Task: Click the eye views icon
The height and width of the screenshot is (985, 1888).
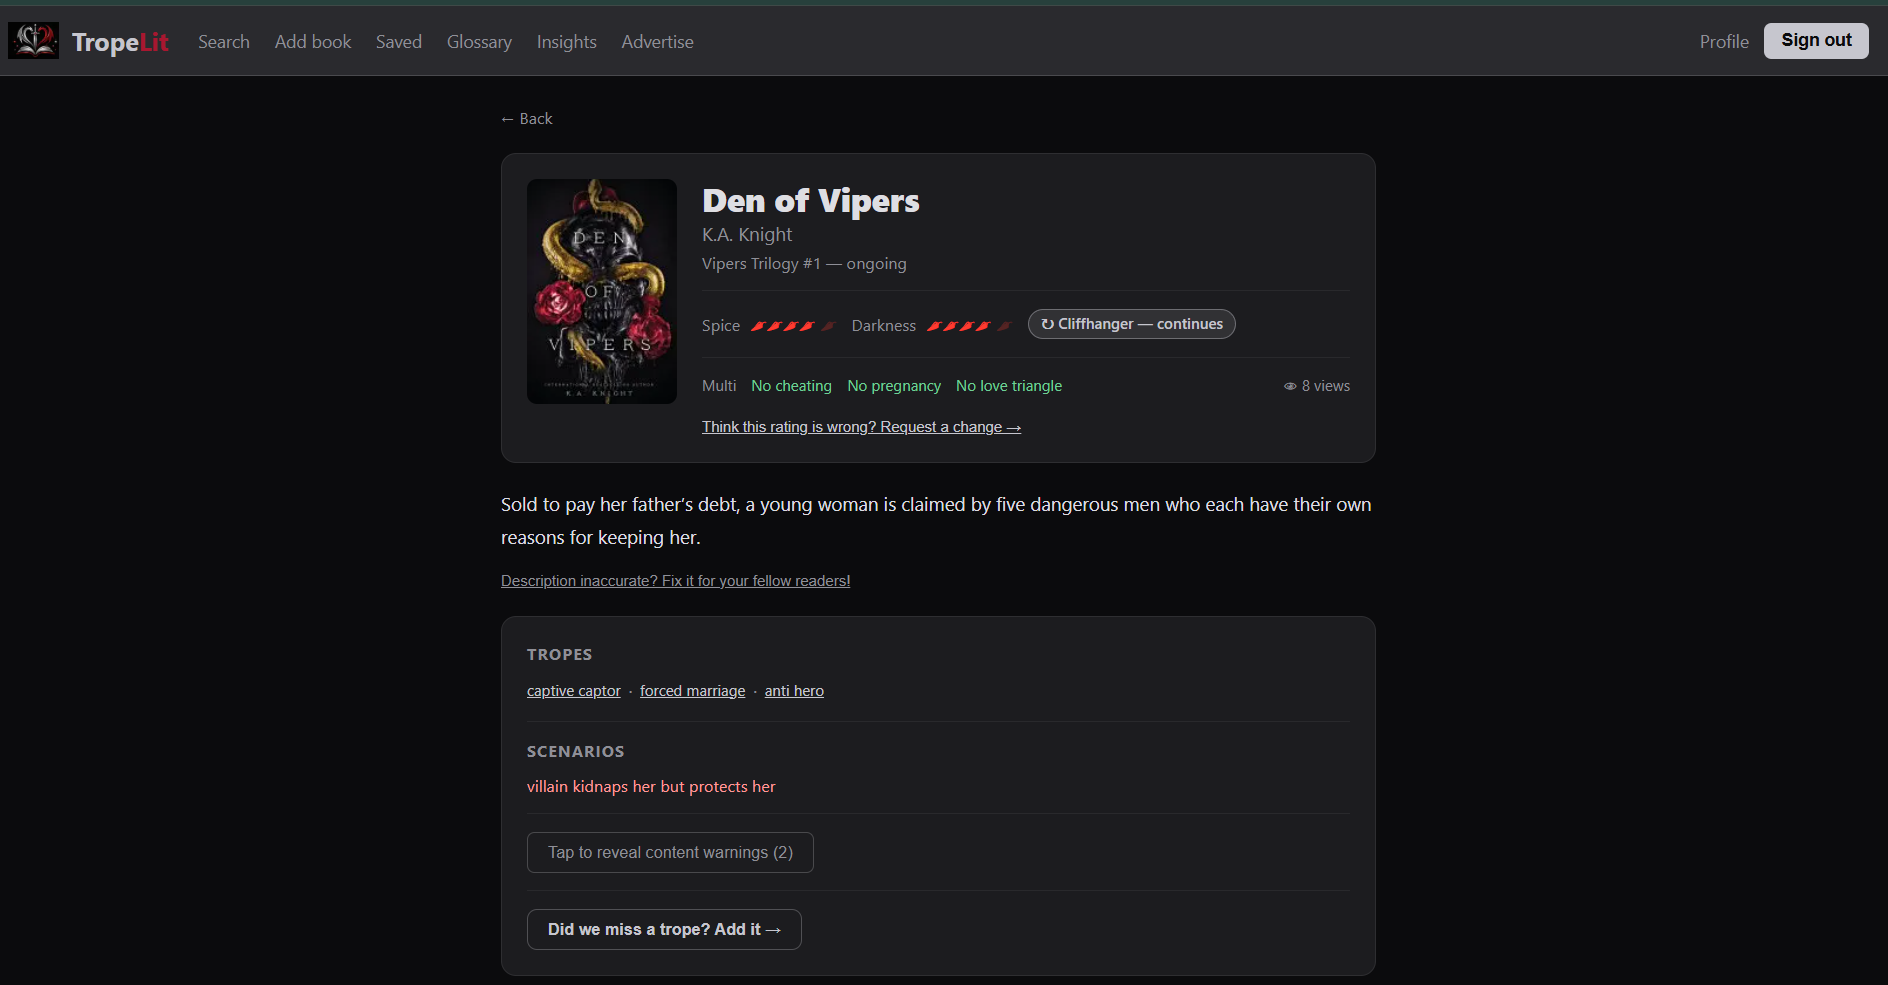Action: tap(1290, 386)
